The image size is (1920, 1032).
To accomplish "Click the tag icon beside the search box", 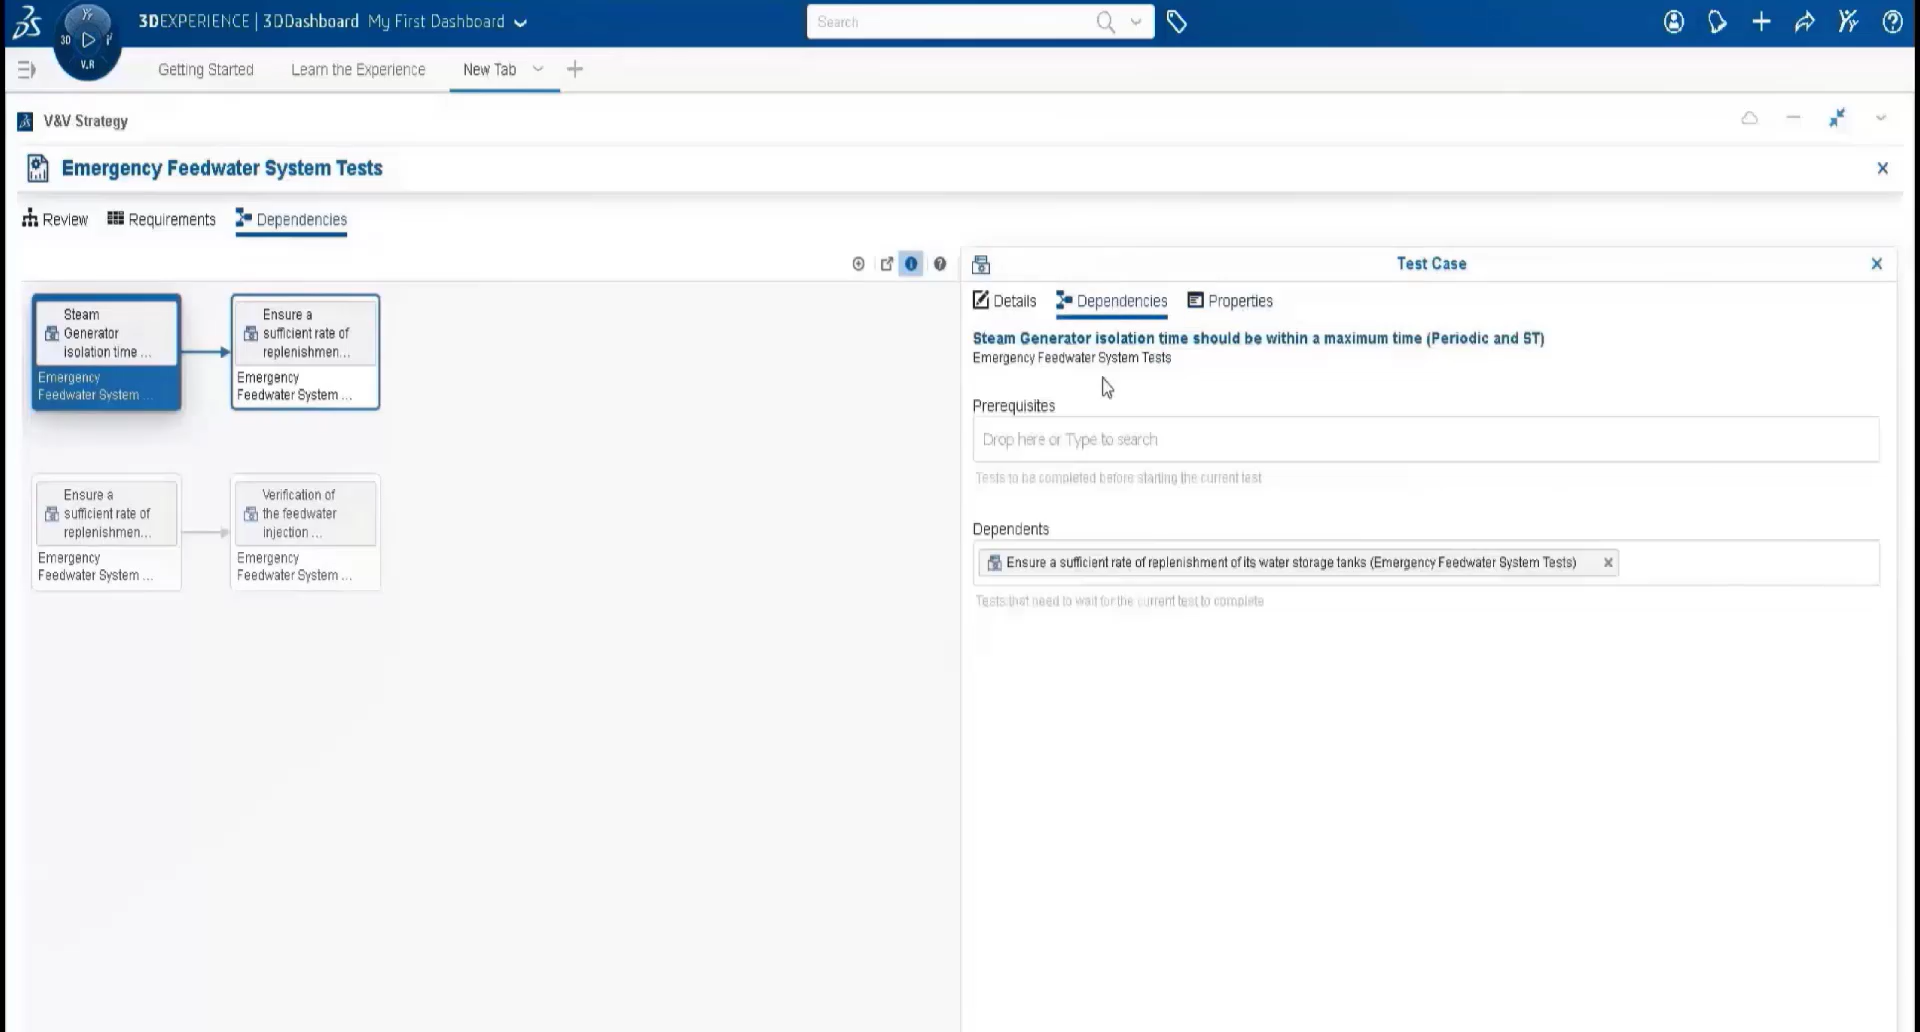I will click(1177, 22).
